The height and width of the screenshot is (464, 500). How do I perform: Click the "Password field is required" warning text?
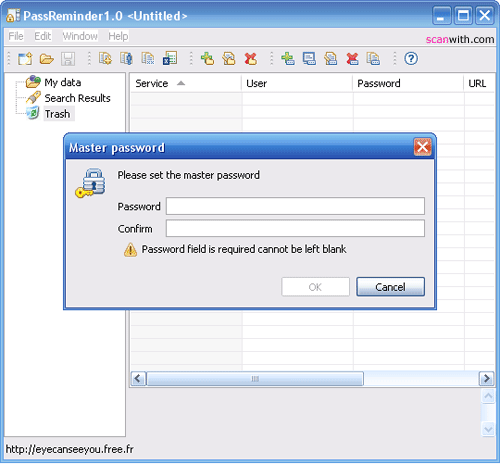point(244,249)
